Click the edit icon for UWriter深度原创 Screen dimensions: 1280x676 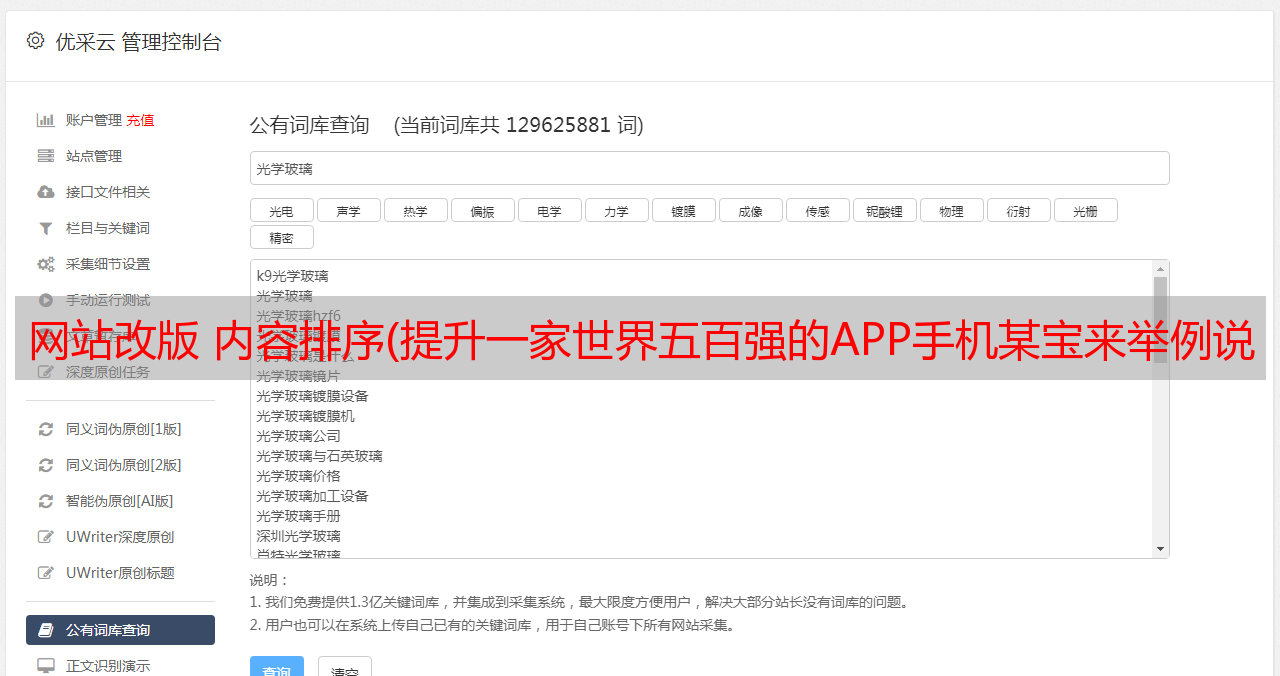[46, 537]
